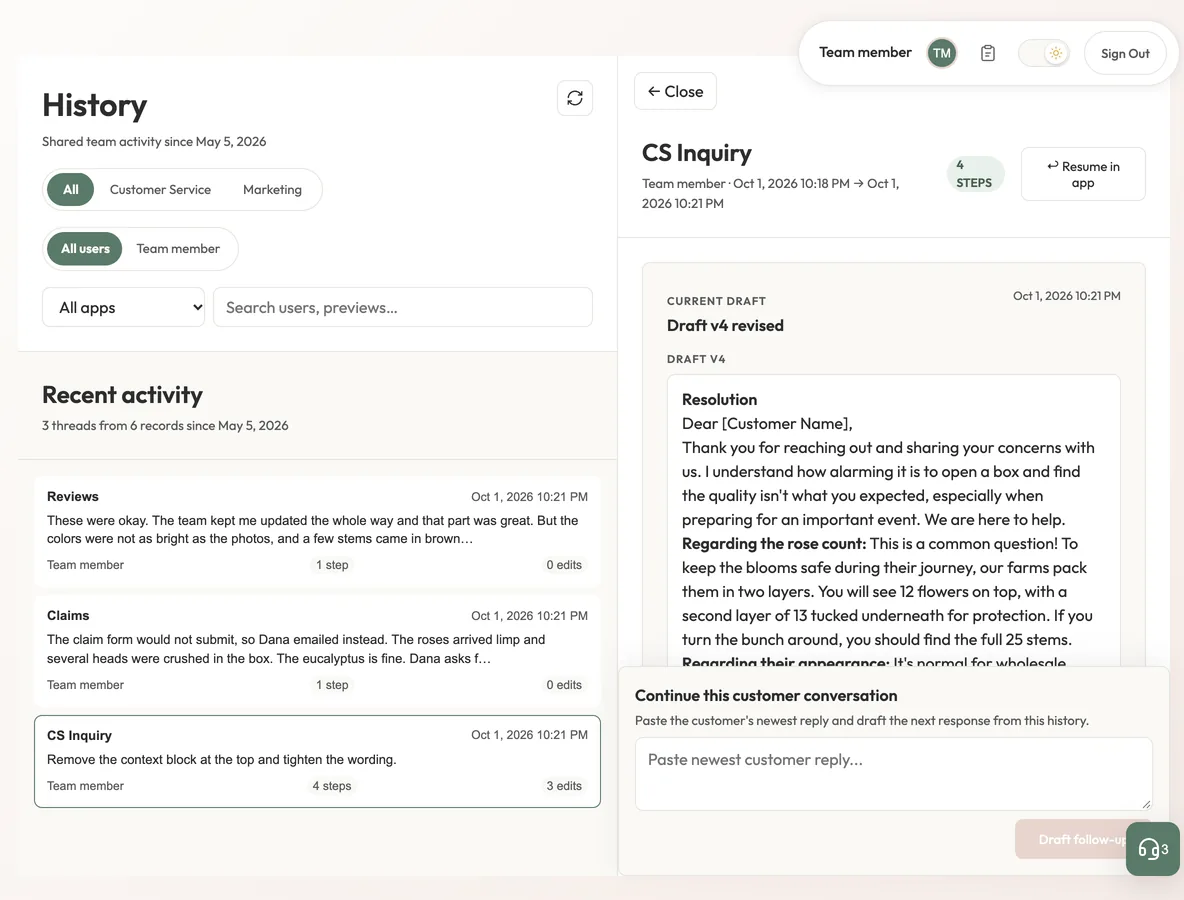Click the Draft v4 revised heading

point(725,325)
